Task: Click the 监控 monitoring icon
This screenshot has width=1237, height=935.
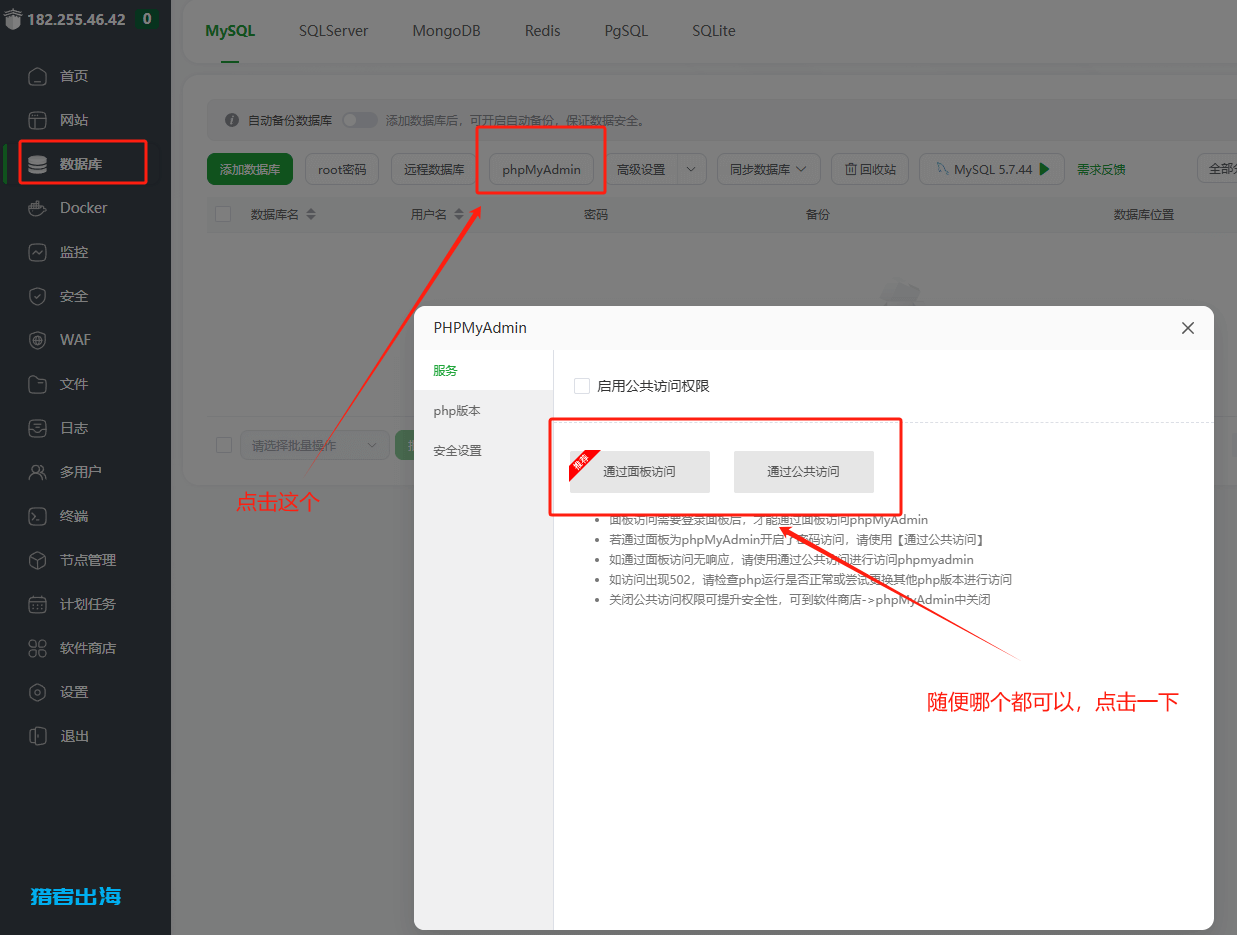Action: click(37, 252)
